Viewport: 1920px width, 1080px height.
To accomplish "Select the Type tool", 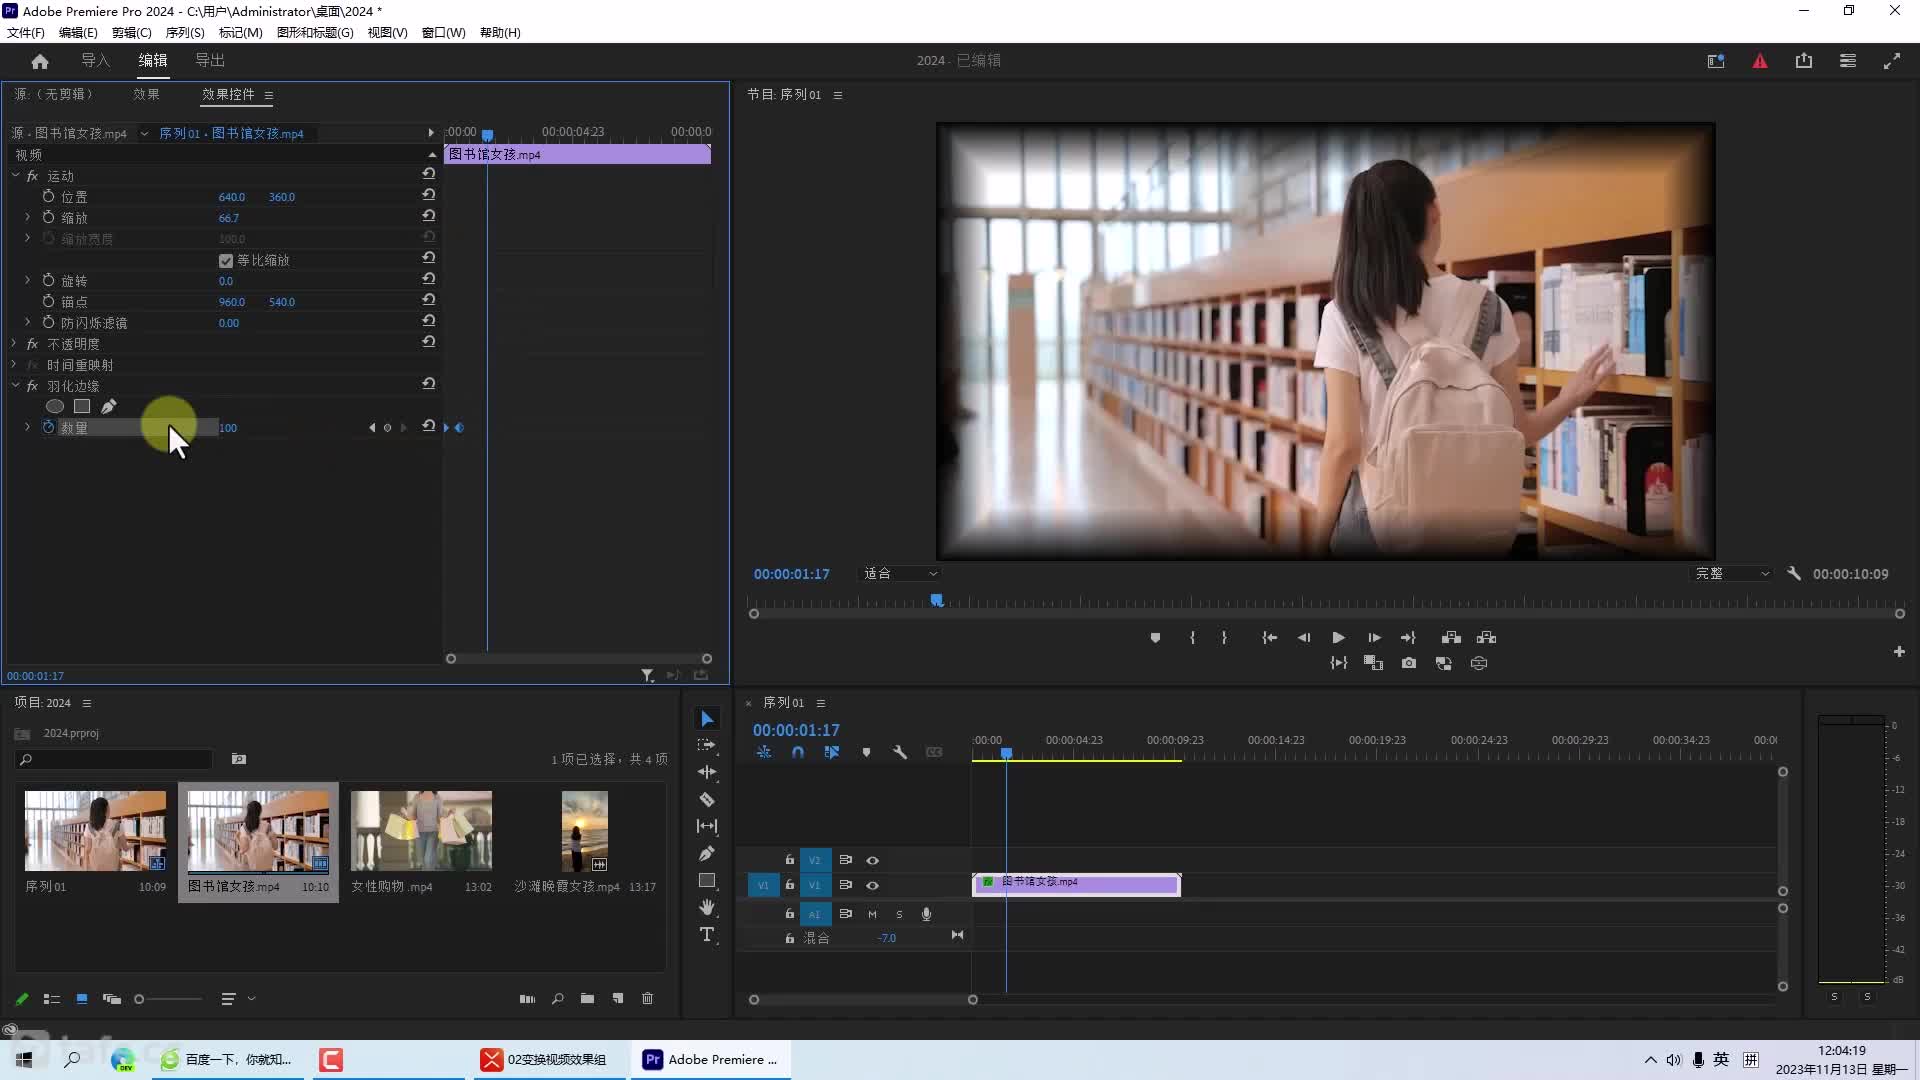I will point(707,934).
